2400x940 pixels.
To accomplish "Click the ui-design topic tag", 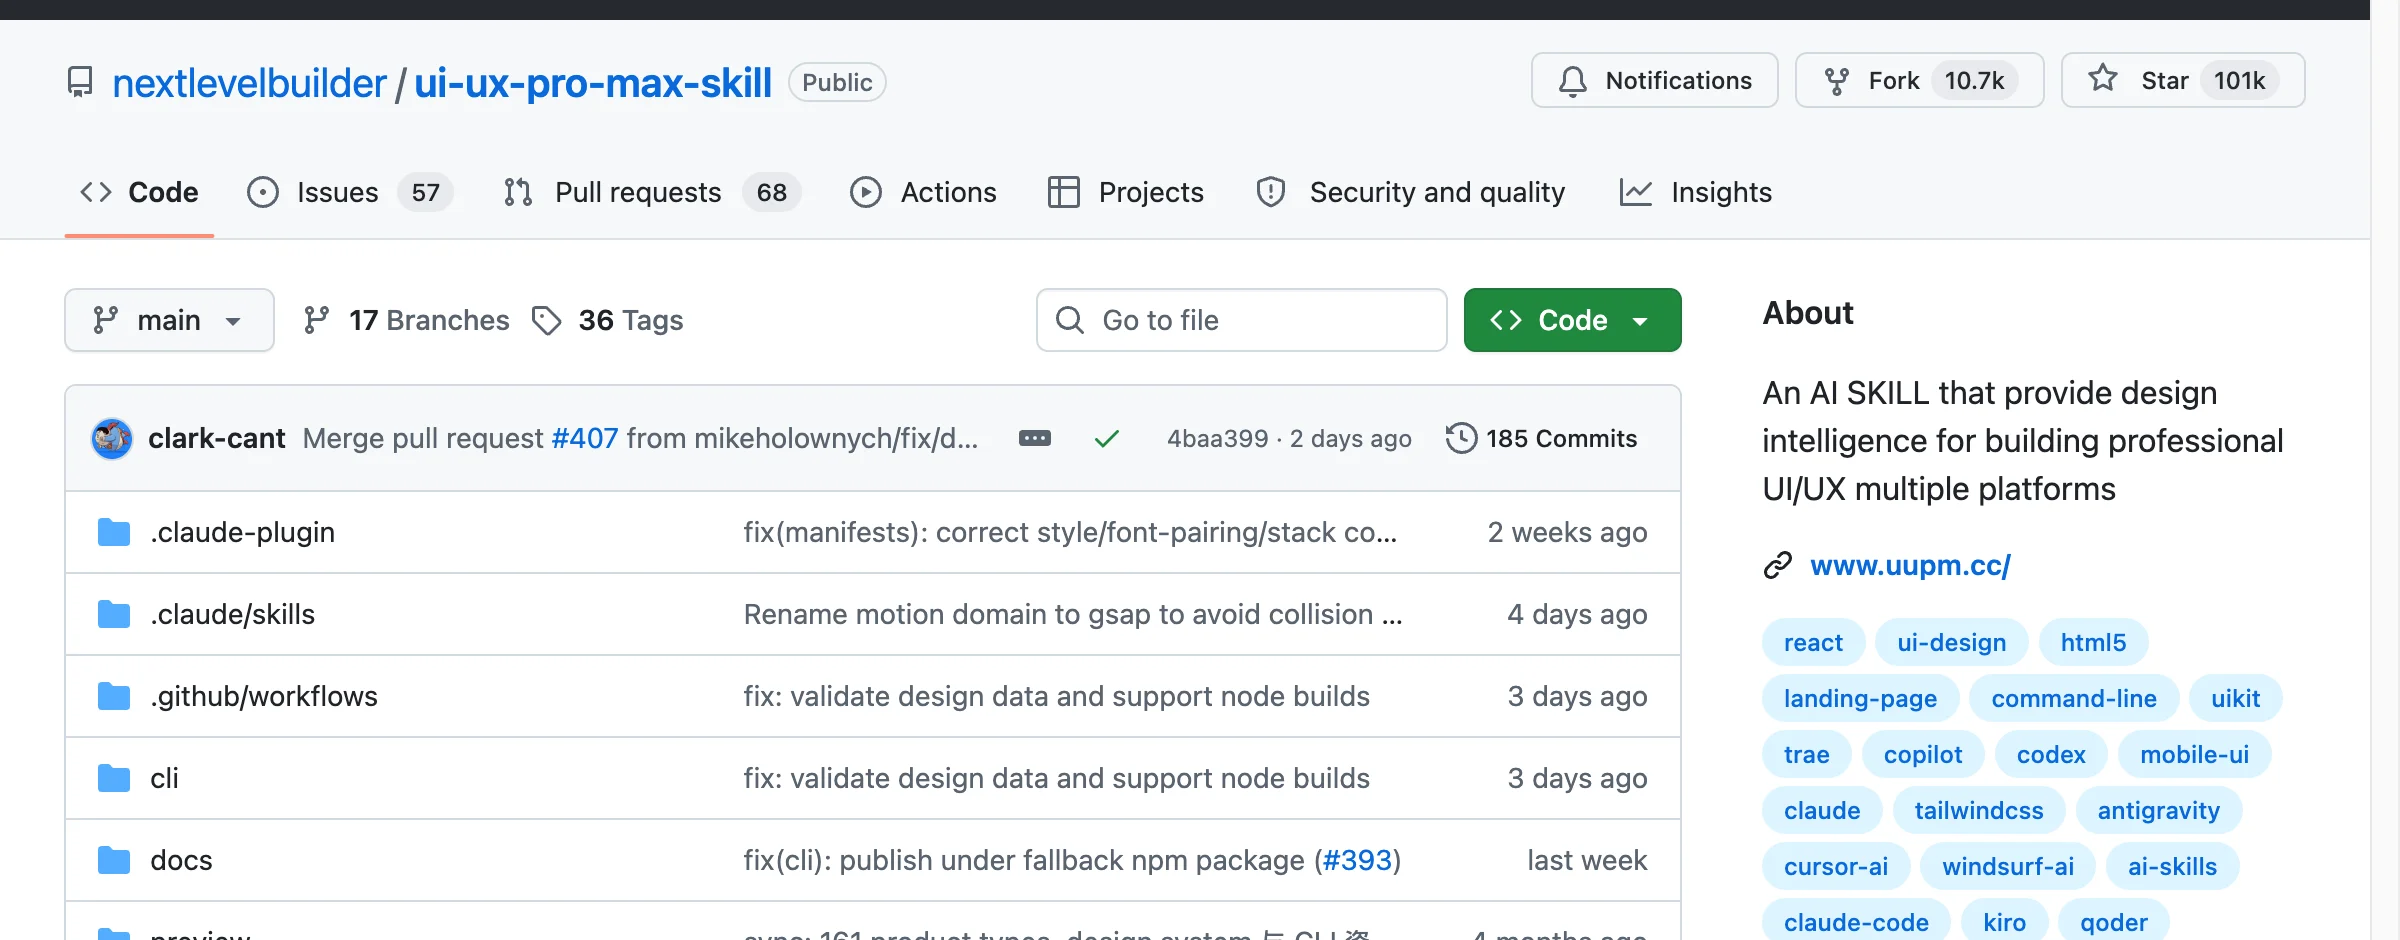I will [x=1951, y=642].
